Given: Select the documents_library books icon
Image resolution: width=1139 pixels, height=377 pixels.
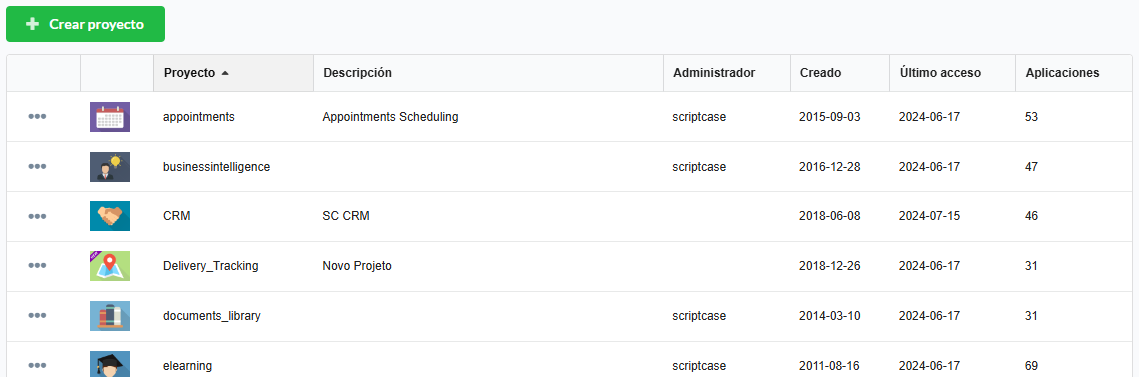Looking at the screenshot, I should tap(110, 316).
